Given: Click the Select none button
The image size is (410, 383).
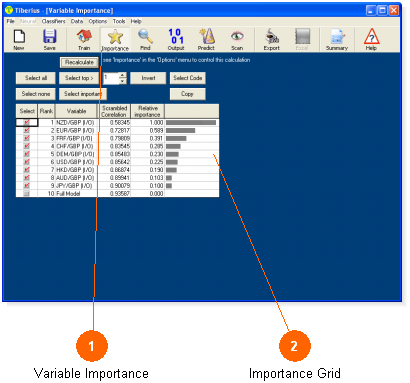Looking at the screenshot, I should pyautogui.click(x=36, y=94).
